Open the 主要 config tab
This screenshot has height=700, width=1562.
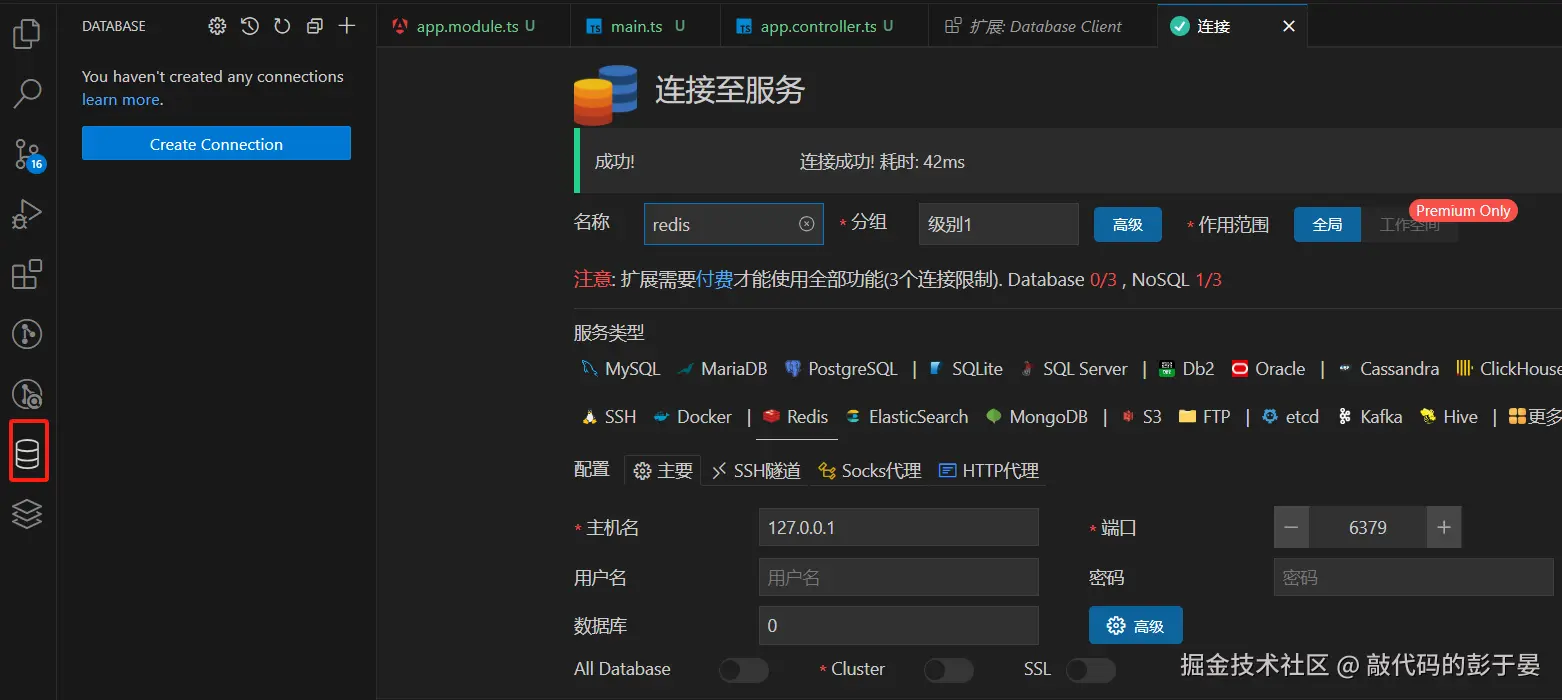pyautogui.click(x=663, y=470)
